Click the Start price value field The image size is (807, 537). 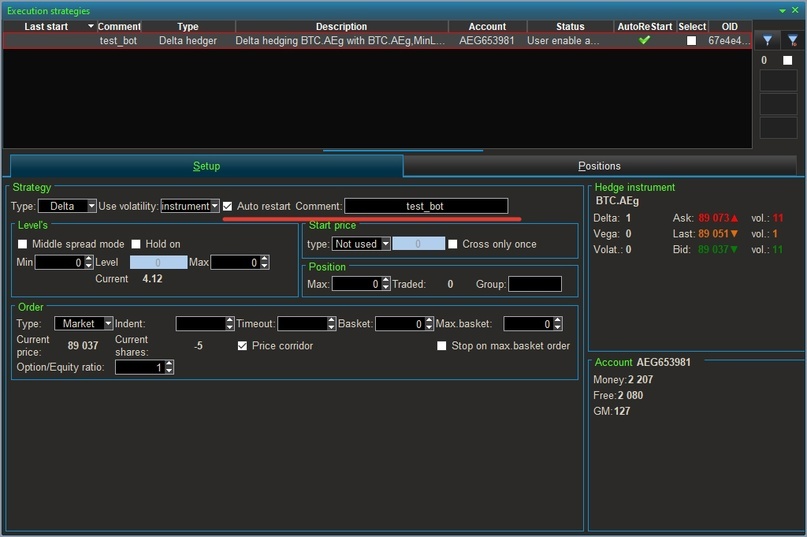[x=418, y=244]
